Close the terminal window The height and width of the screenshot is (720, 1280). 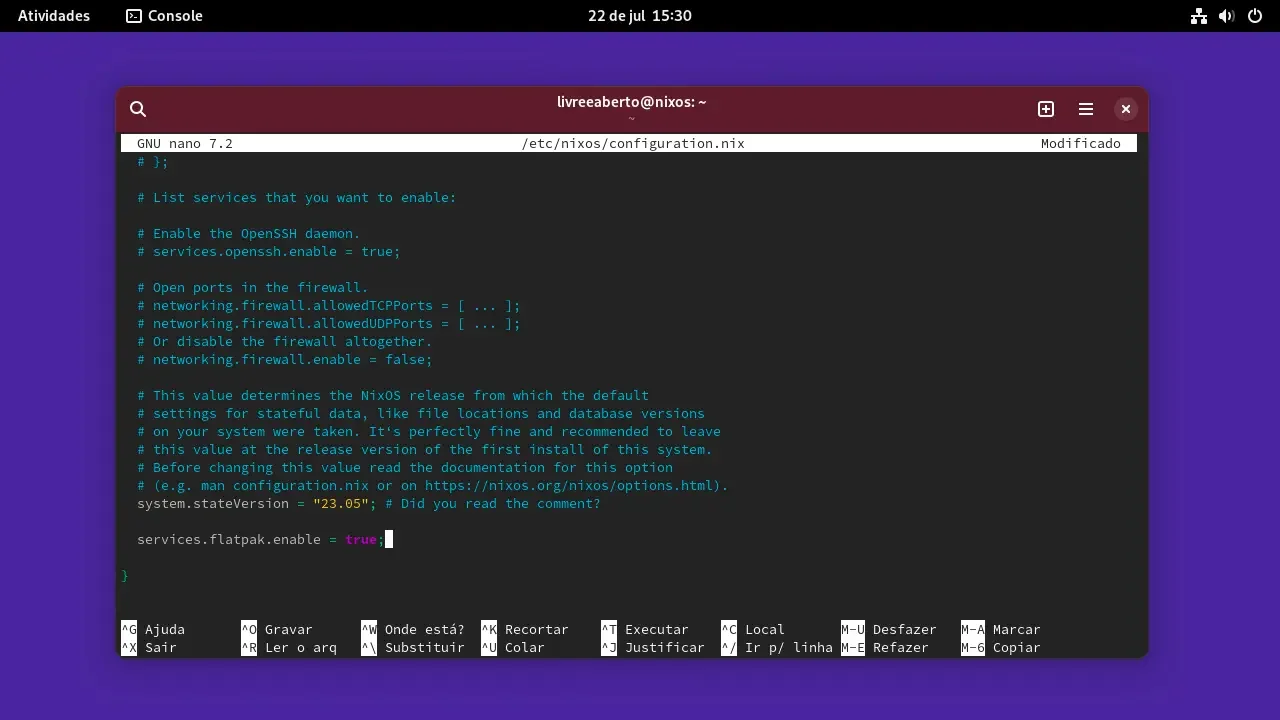click(1126, 109)
